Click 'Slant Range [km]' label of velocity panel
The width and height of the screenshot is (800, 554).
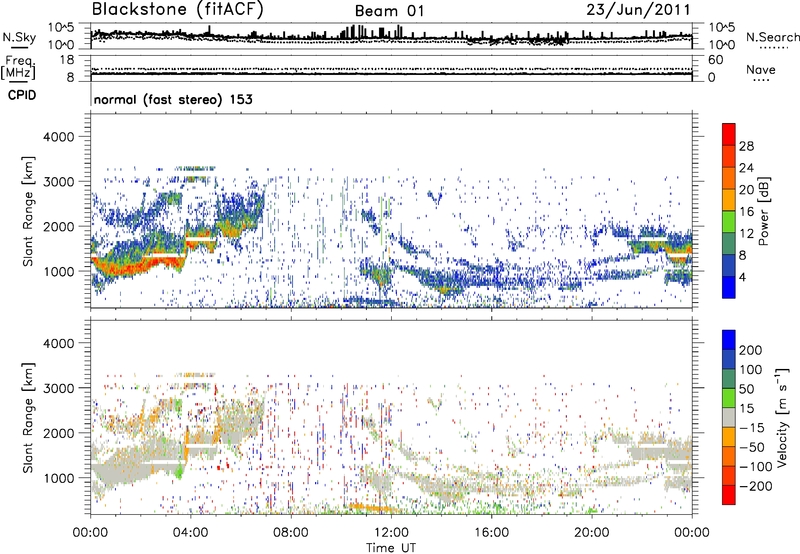tap(28, 417)
